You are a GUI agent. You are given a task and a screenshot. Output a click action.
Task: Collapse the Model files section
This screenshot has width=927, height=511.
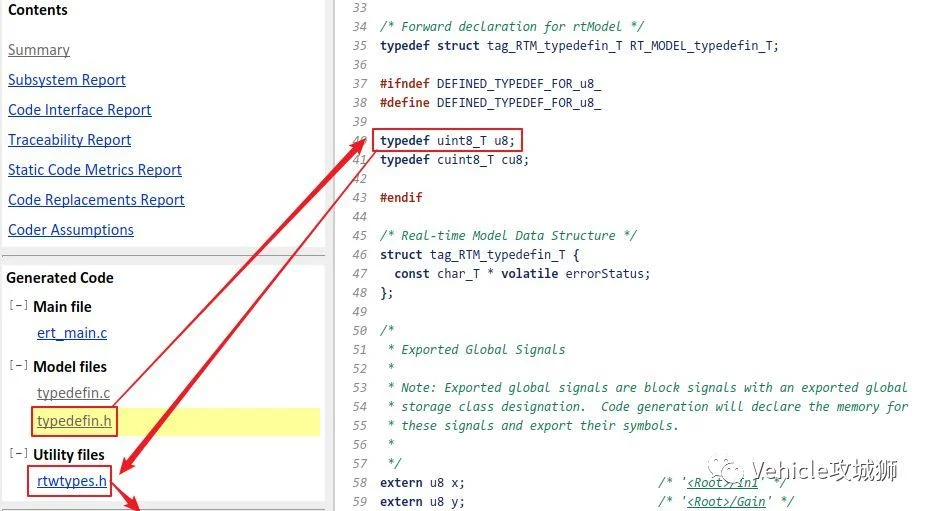[18, 365]
